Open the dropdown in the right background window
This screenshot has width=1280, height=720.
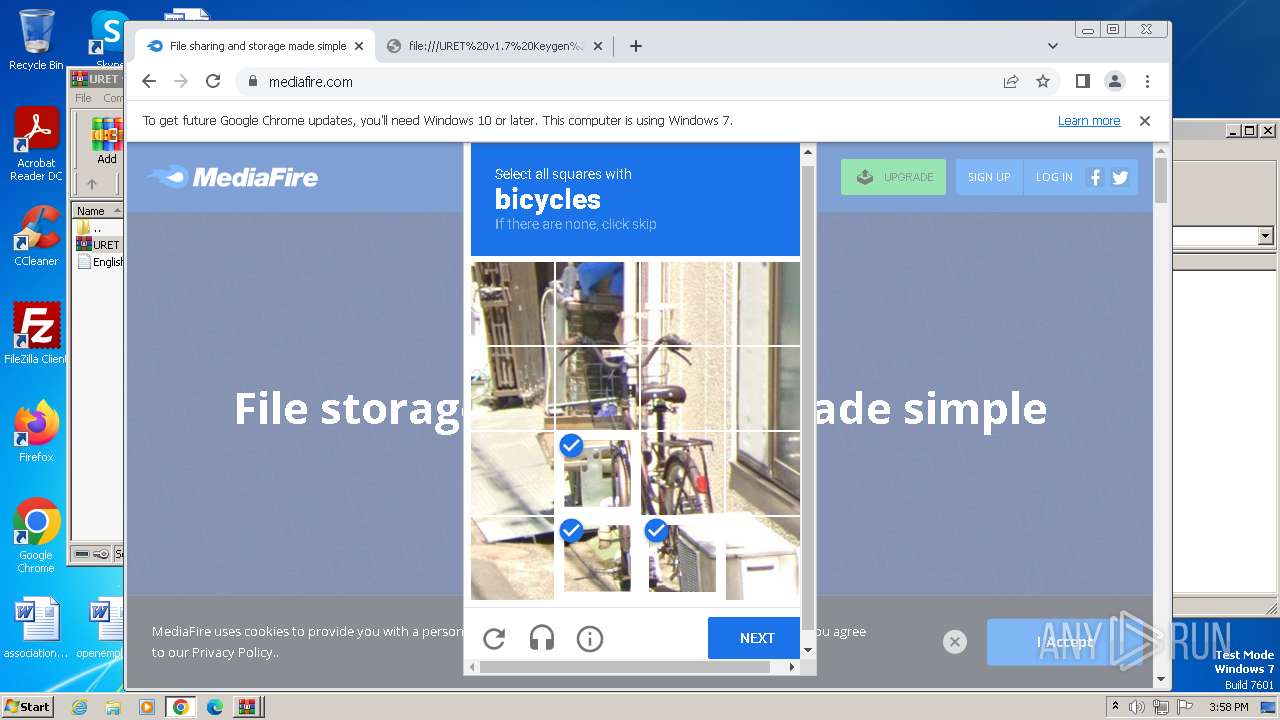tap(1265, 236)
